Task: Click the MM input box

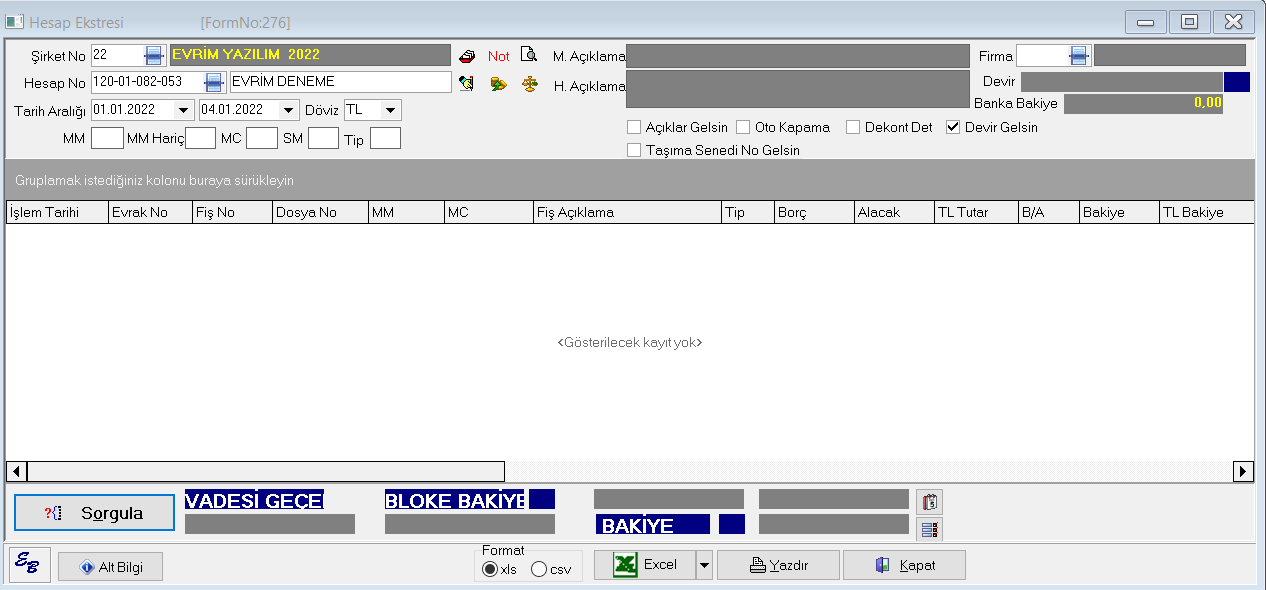Action: click(107, 139)
